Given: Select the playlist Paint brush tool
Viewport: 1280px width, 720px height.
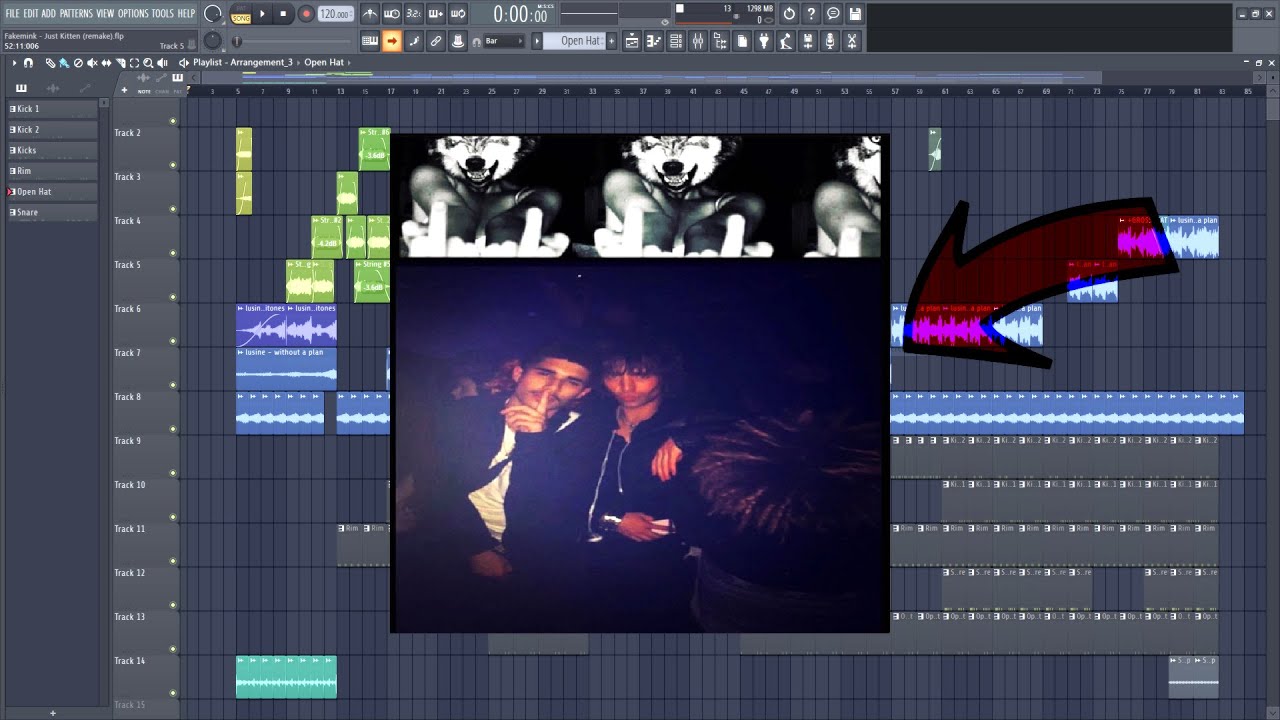Looking at the screenshot, I should [64, 63].
